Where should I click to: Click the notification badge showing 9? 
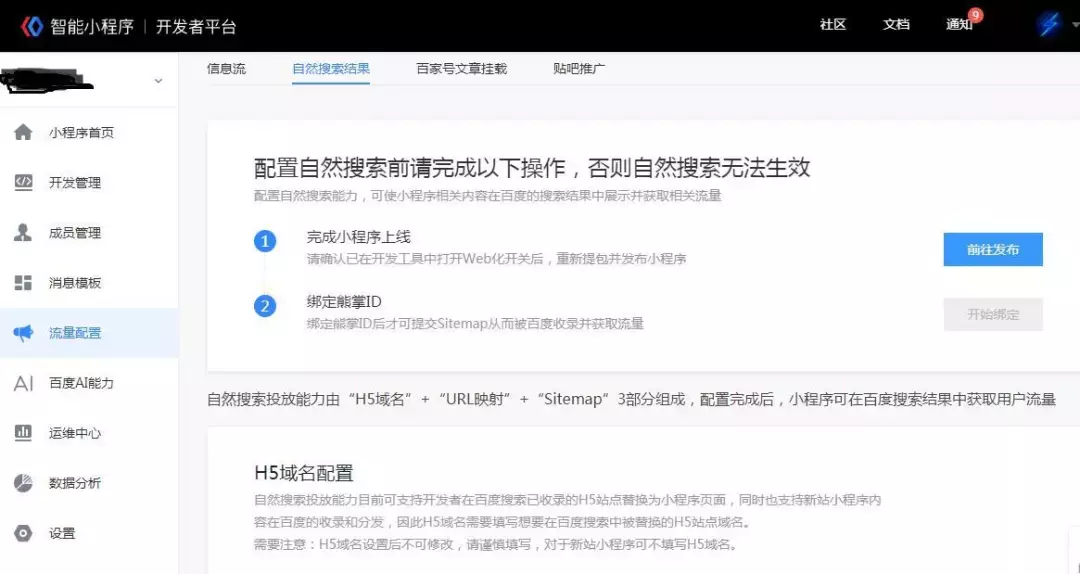tap(975, 15)
